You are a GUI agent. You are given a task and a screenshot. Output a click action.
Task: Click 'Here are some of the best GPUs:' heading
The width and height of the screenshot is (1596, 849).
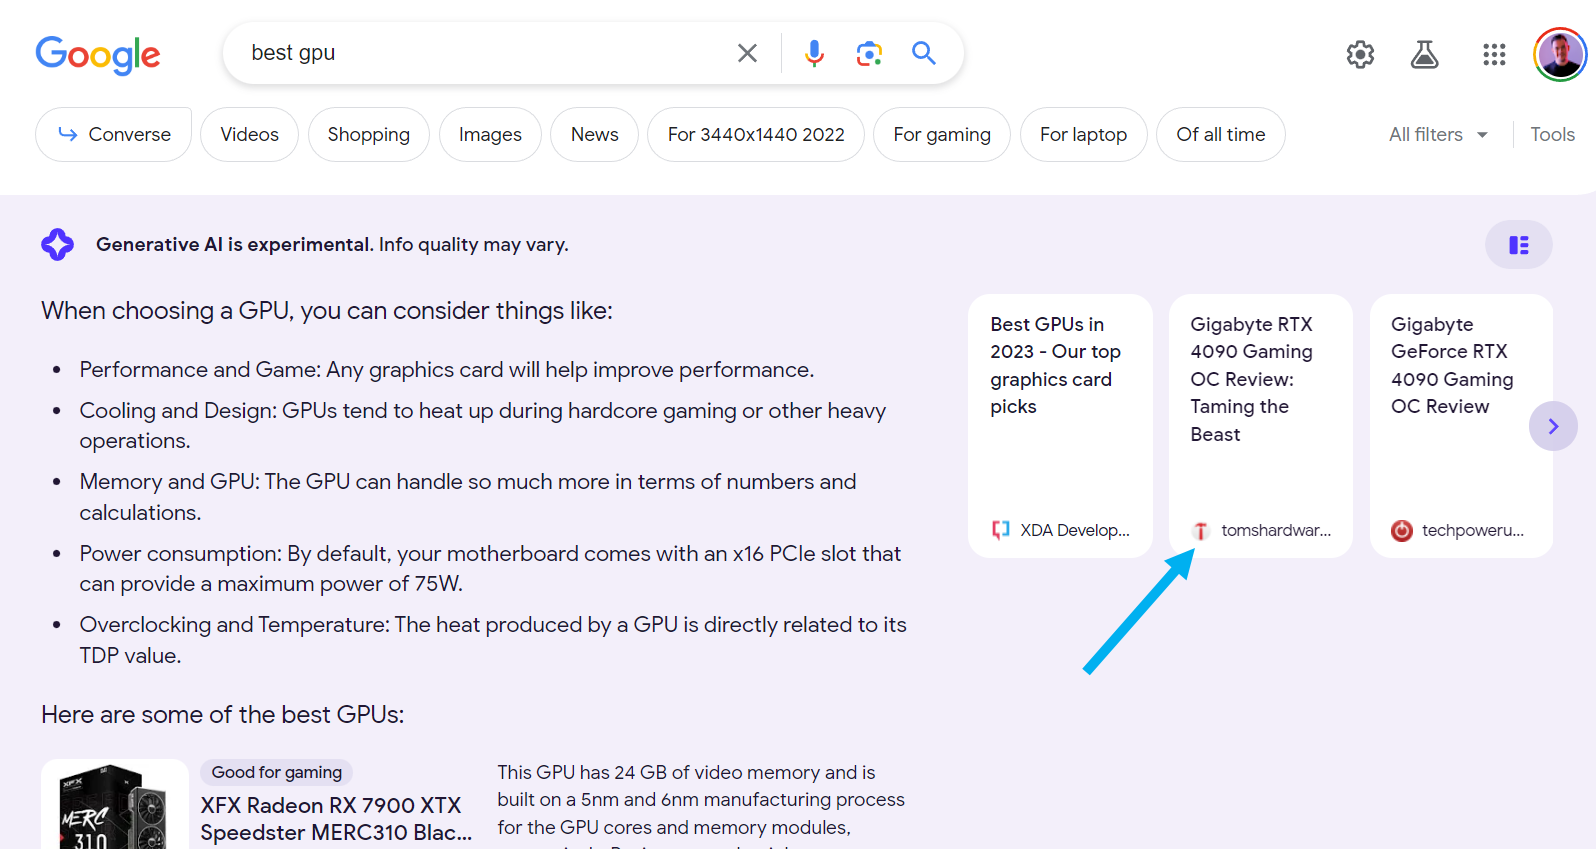(223, 715)
